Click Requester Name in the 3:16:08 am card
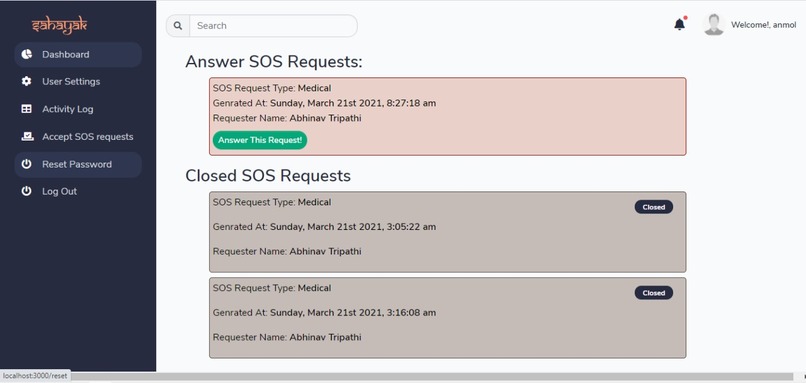Viewport: 806px width, 383px height. [x=287, y=337]
